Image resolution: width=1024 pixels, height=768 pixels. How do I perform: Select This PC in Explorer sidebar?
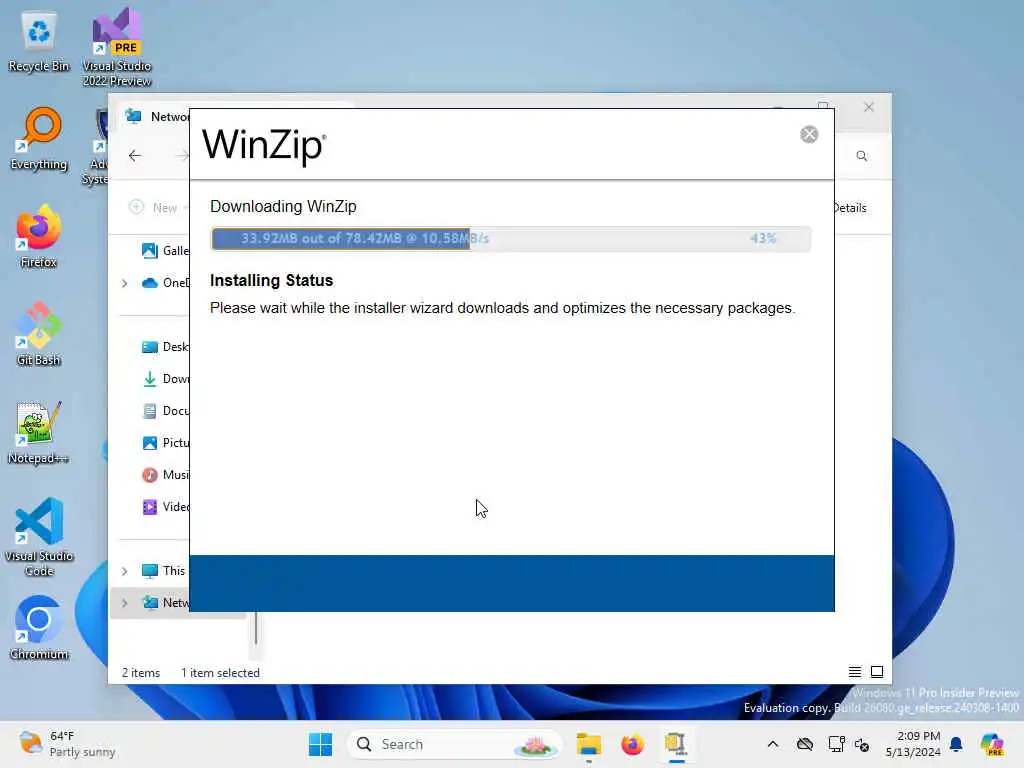click(164, 571)
